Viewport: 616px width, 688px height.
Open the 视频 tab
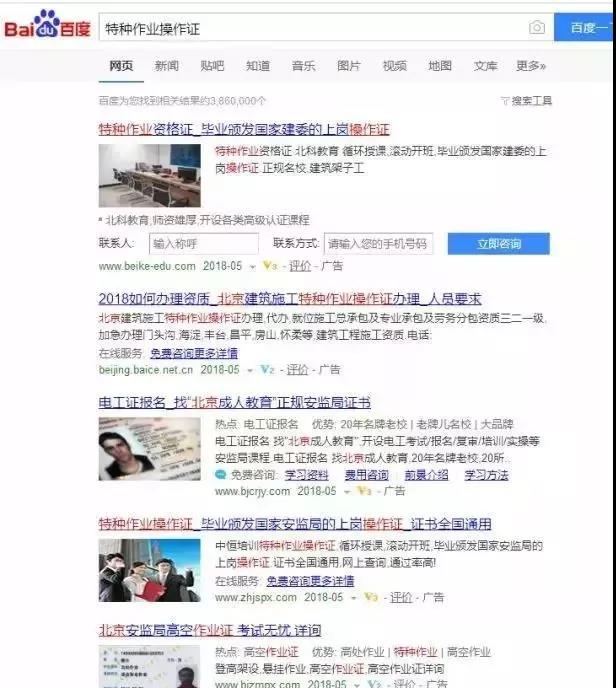tap(394, 66)
